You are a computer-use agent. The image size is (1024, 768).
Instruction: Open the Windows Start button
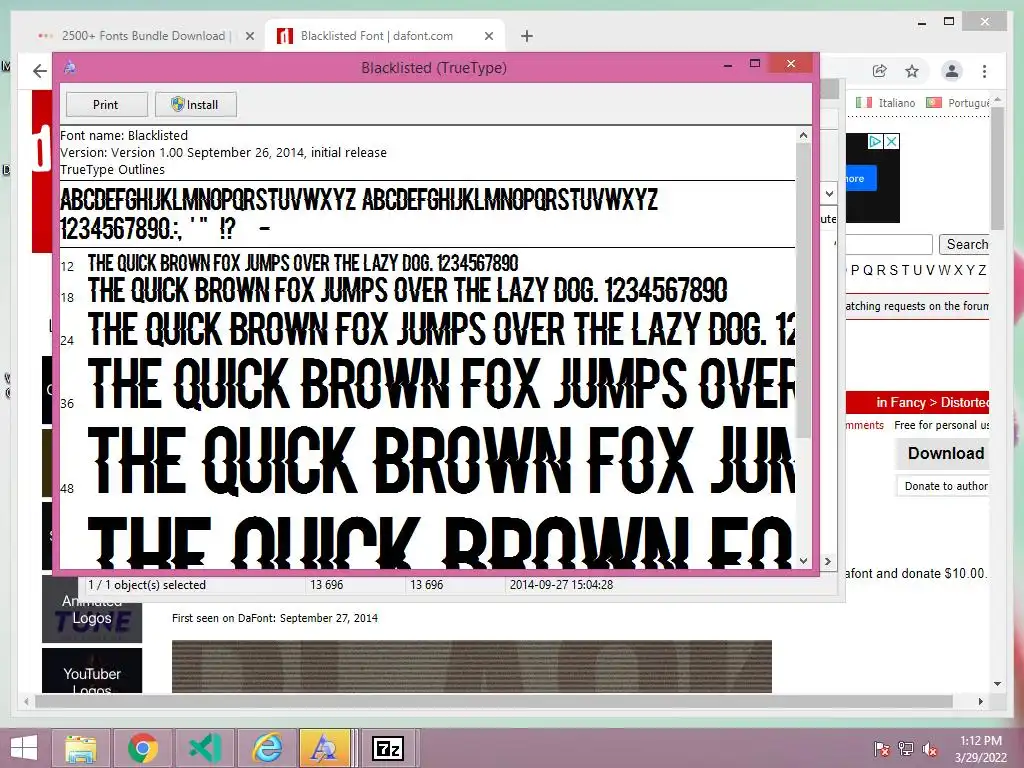tap(24, 748)
